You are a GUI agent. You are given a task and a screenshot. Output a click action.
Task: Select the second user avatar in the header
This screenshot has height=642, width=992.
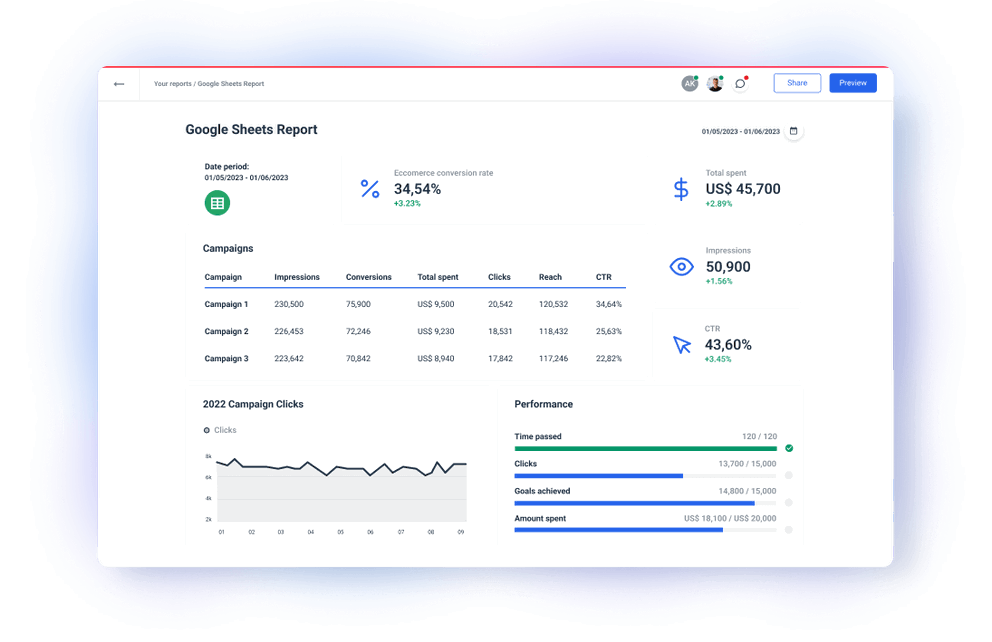click(x=715, y=84)
